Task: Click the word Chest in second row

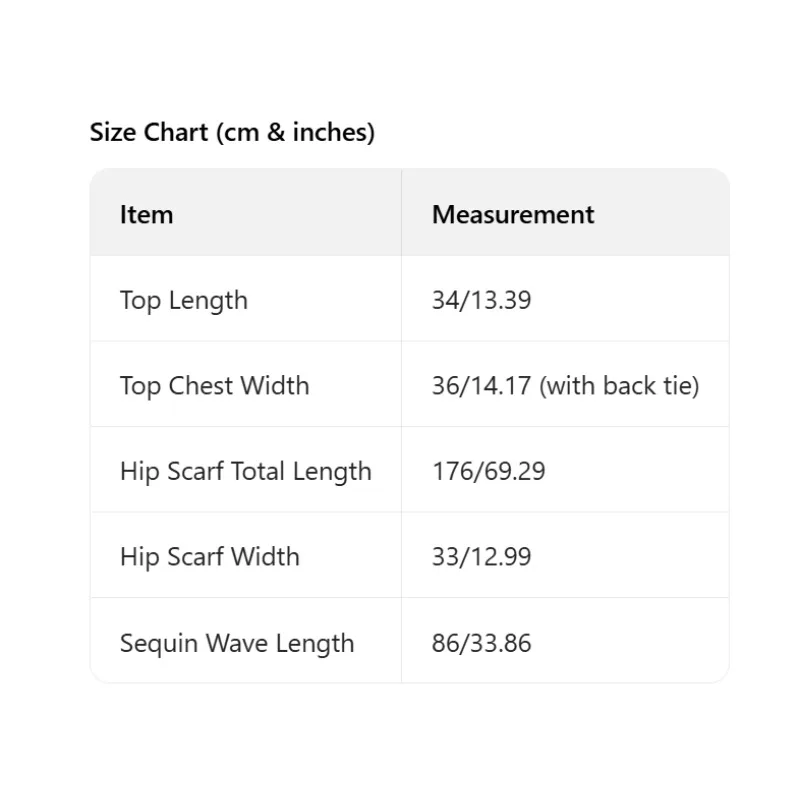Action: [x=198, y=386]
